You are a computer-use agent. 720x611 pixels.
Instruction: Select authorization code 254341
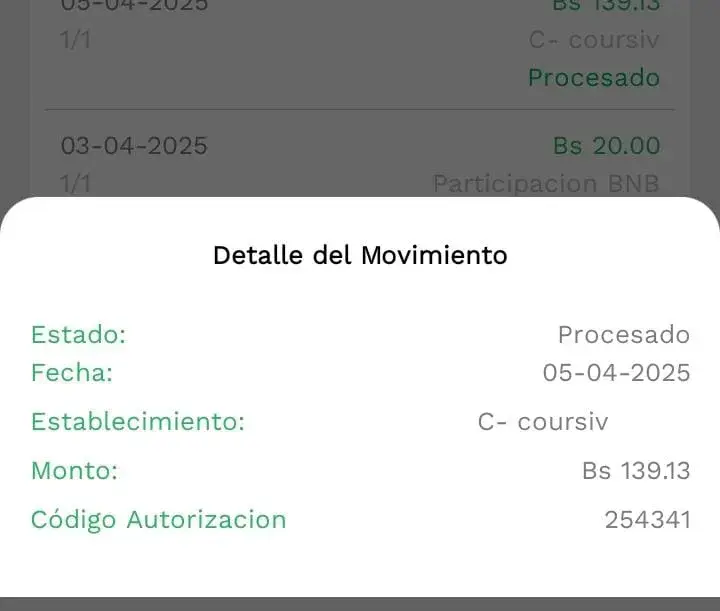tap(647, 520)
